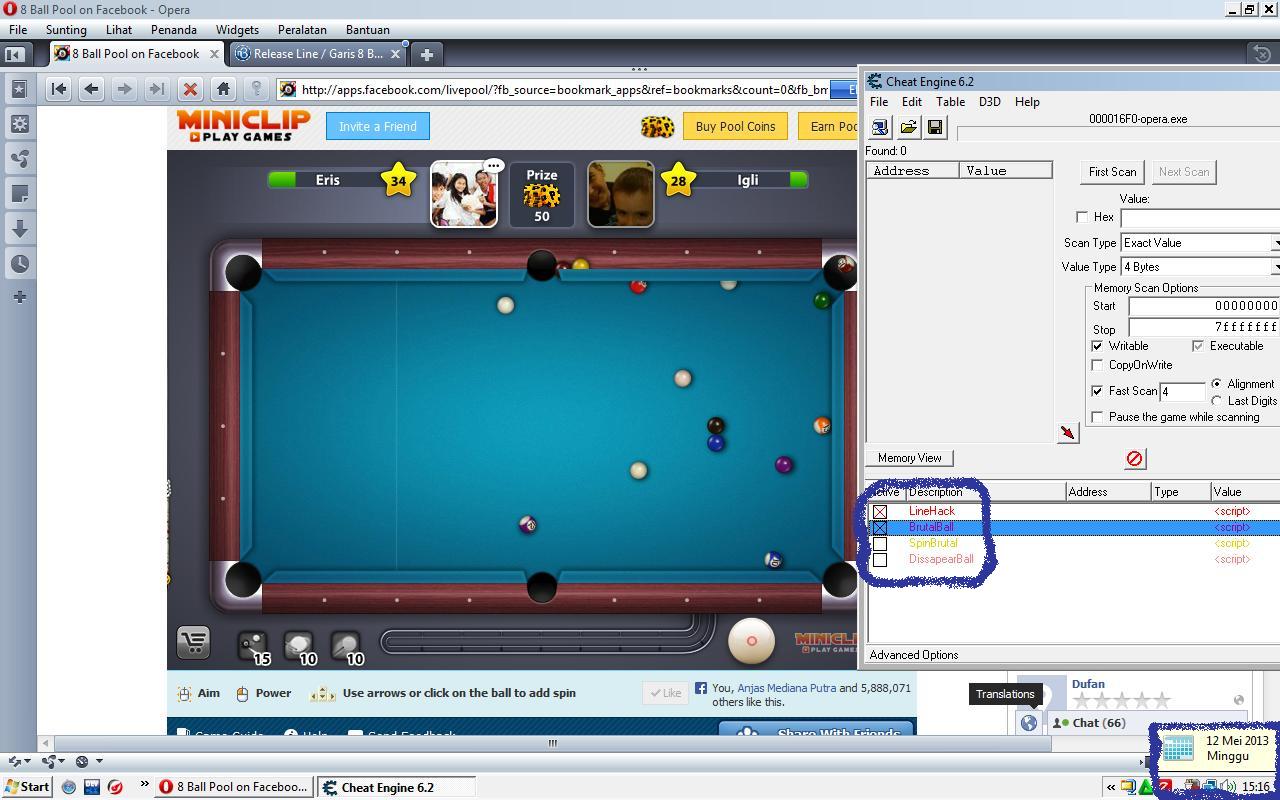The height and width of the screenshot is (800, 1280).
Task: Open Widgets gear panel in Opera sidebar
Action: [x=19, y=124]
